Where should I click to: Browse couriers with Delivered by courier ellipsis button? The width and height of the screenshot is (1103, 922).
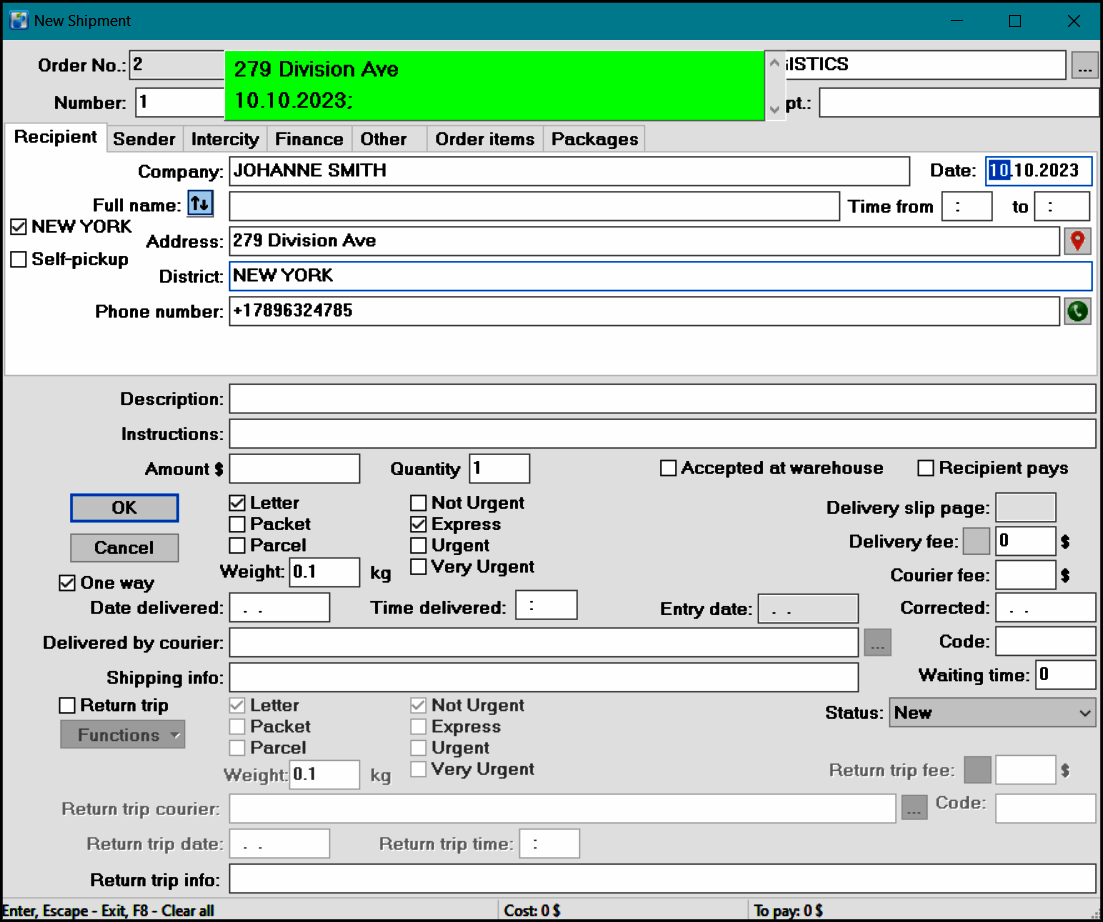(x=877, y=643)
